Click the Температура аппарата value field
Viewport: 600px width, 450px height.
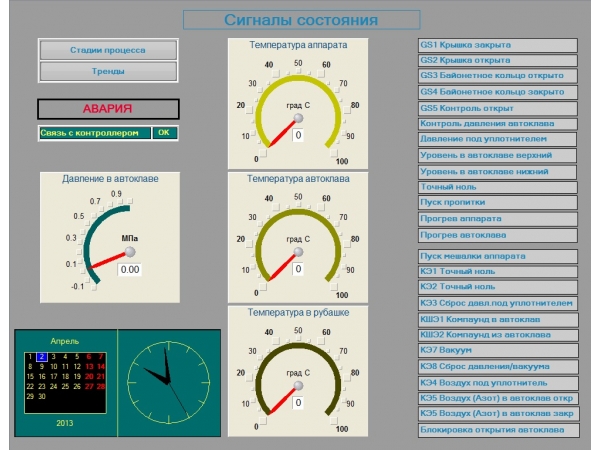(298, 135)
